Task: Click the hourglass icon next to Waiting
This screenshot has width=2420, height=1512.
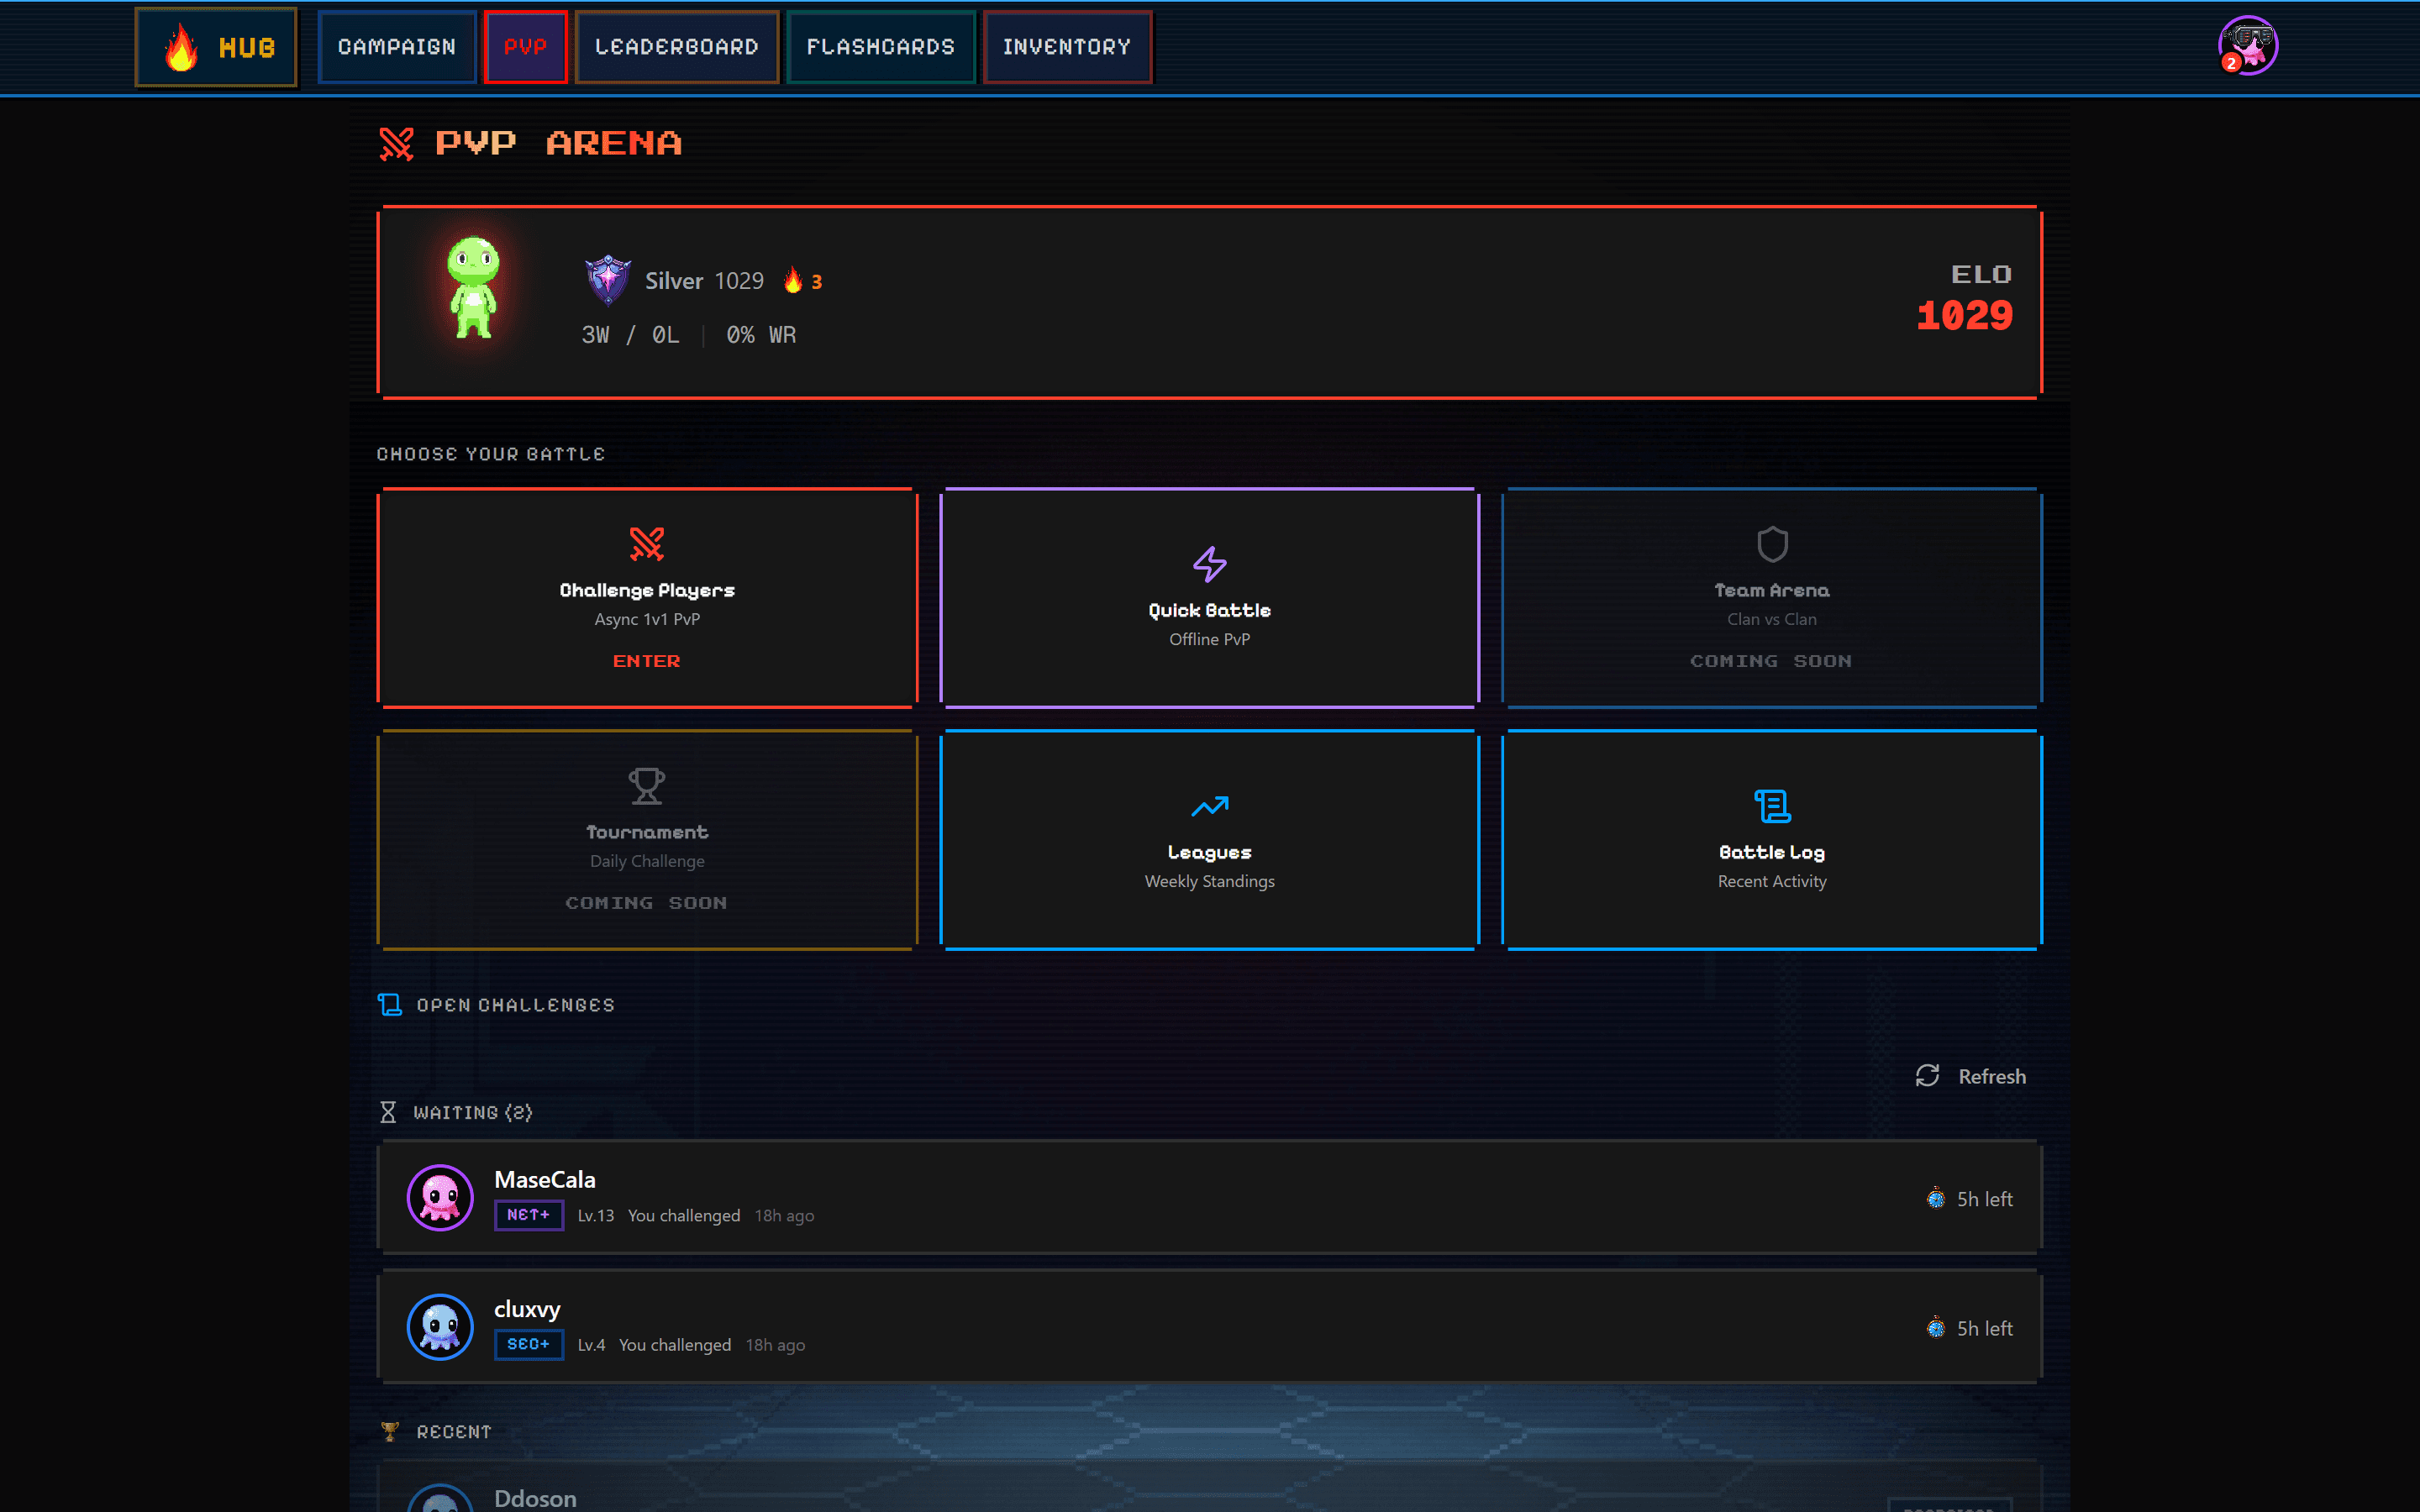Action: (x=388, y=1111)
